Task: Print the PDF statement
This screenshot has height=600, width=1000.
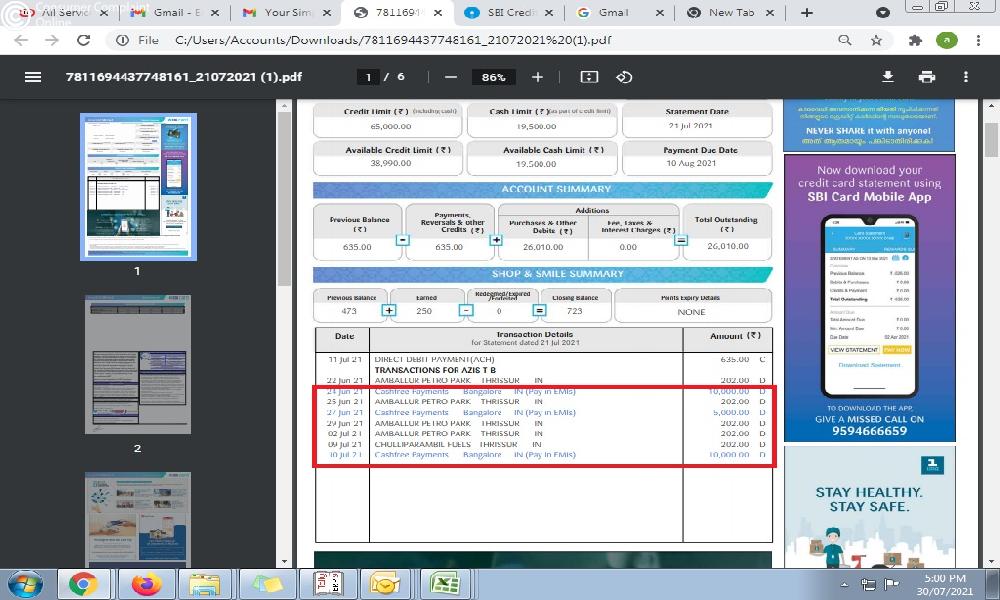Action: pyautogui.click(x=927, y=77)
